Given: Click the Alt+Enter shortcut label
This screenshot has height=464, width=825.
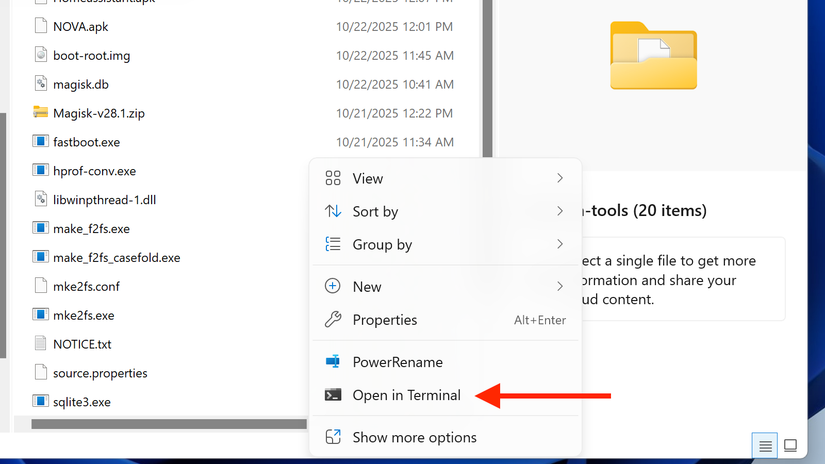Looking at the screenshot, I should (x=540, y=320).
